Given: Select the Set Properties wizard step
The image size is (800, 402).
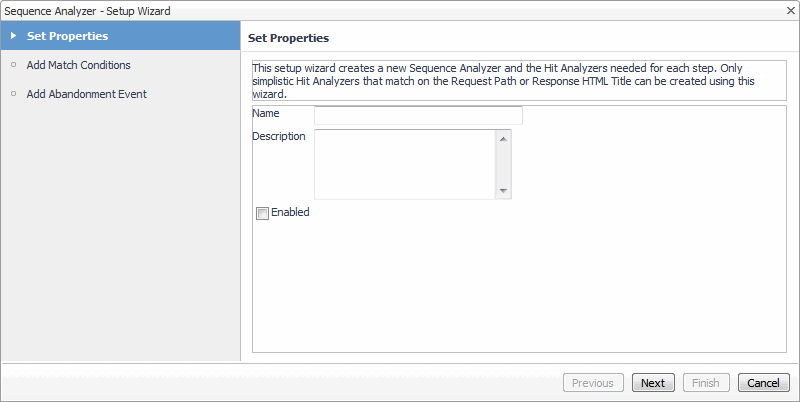Looking at the screenshot, I should click(x=68, y=37).
